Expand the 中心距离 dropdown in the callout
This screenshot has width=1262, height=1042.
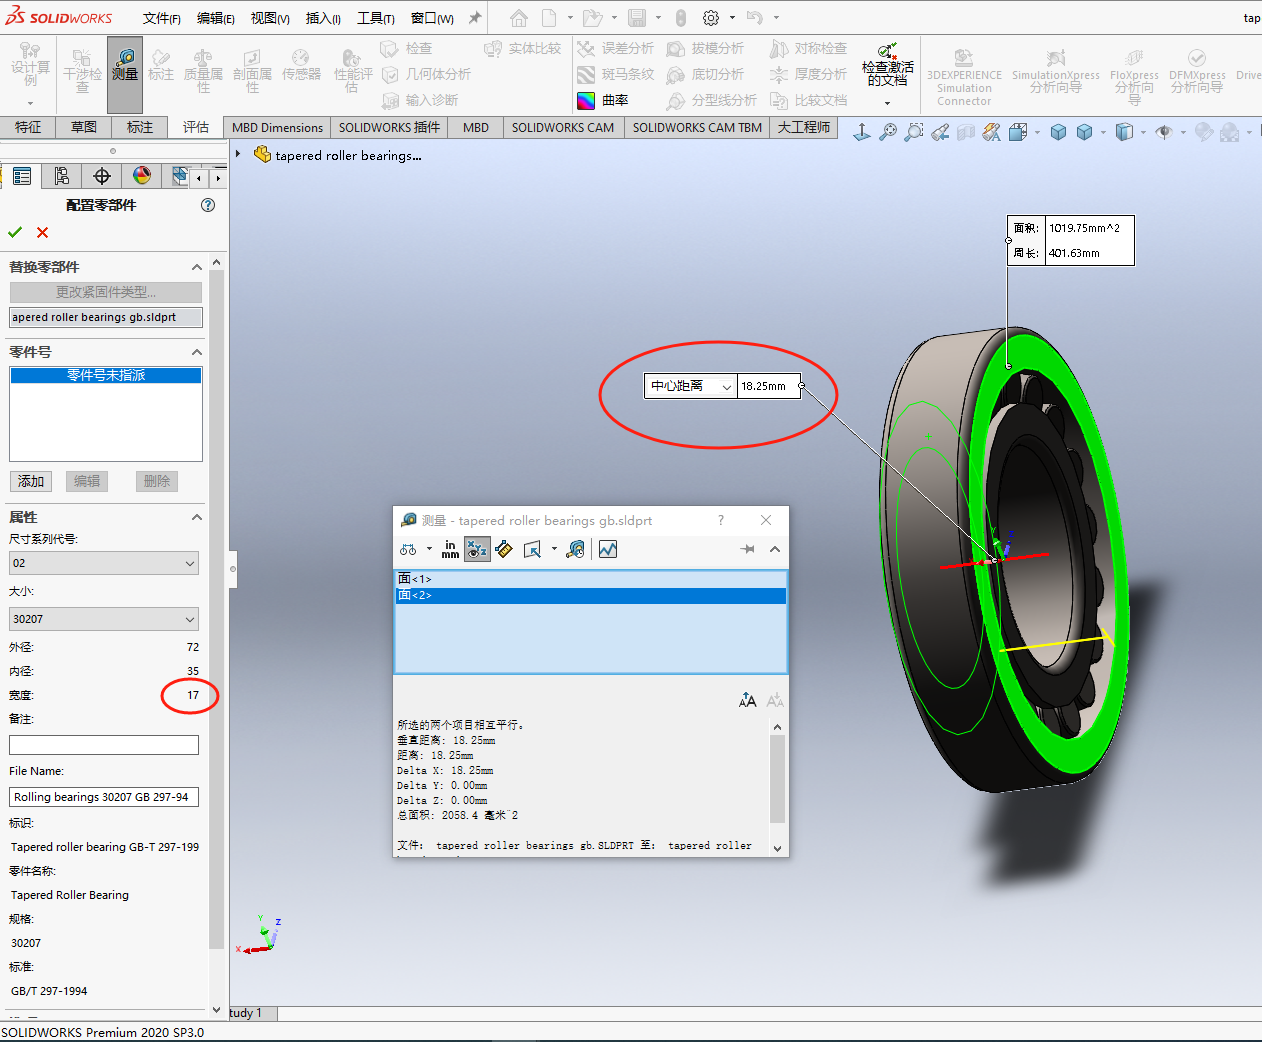726,386
